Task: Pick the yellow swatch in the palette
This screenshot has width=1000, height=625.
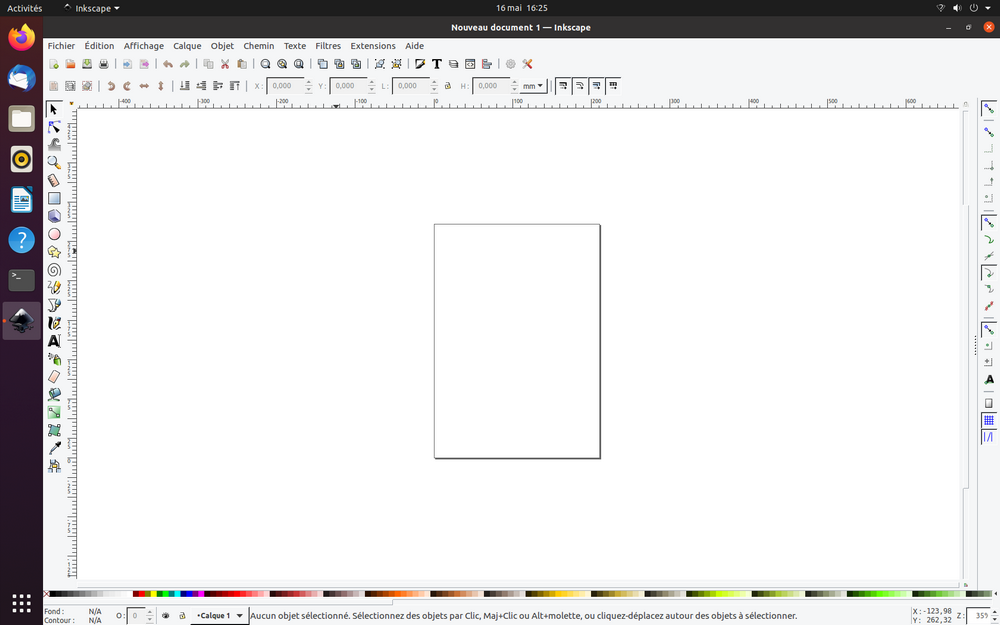Action: click(154, 594)
